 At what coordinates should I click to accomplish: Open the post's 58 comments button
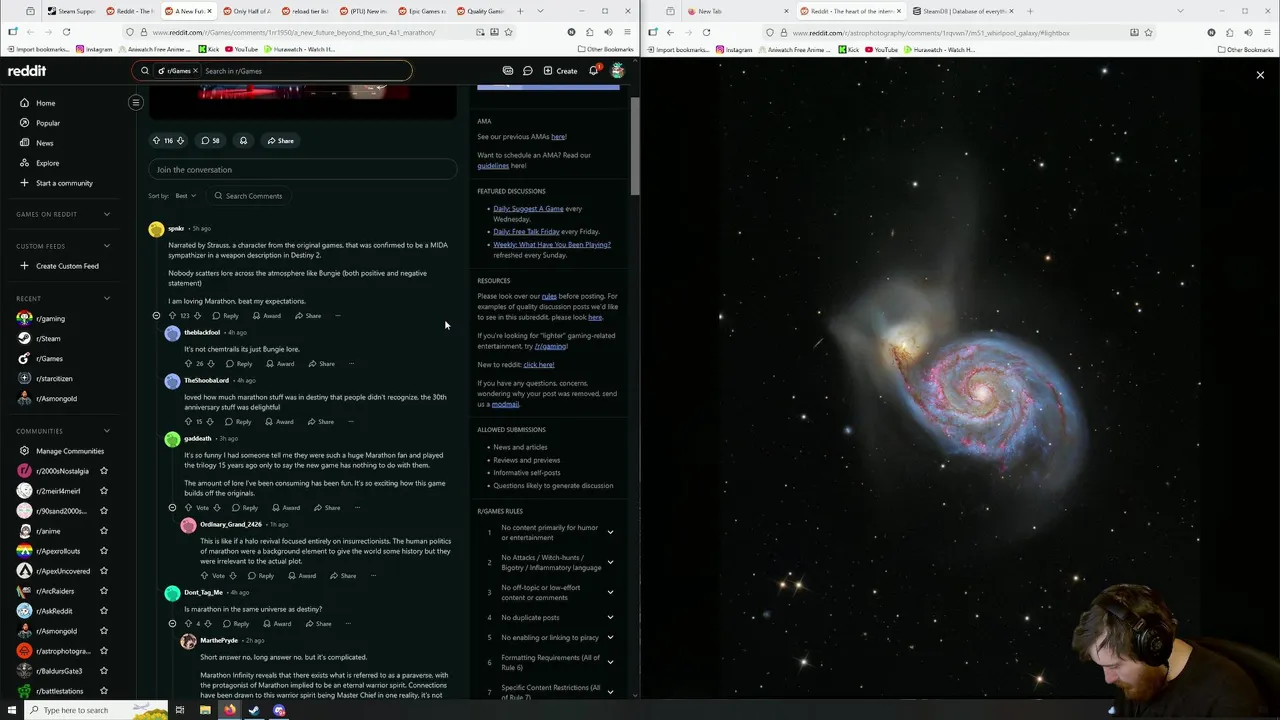210,141
